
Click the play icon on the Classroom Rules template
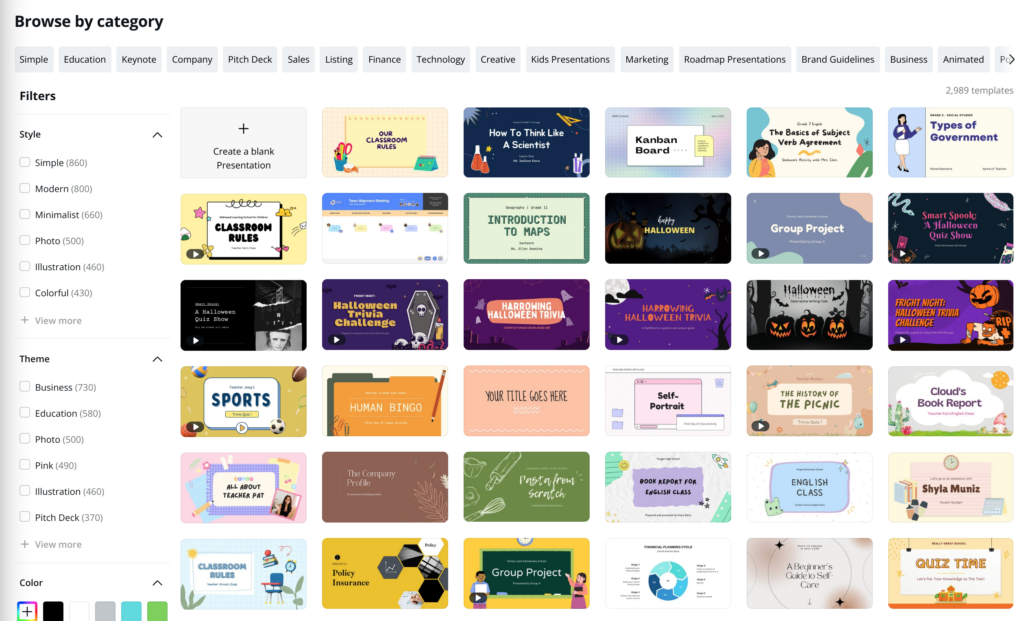(x=193, y=253)
